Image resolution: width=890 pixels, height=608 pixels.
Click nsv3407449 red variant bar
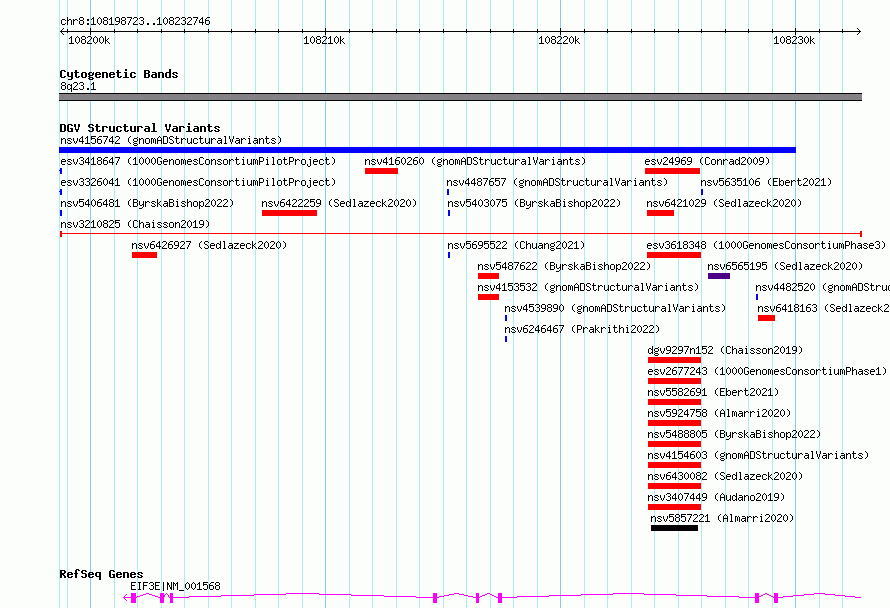(674, 507)
